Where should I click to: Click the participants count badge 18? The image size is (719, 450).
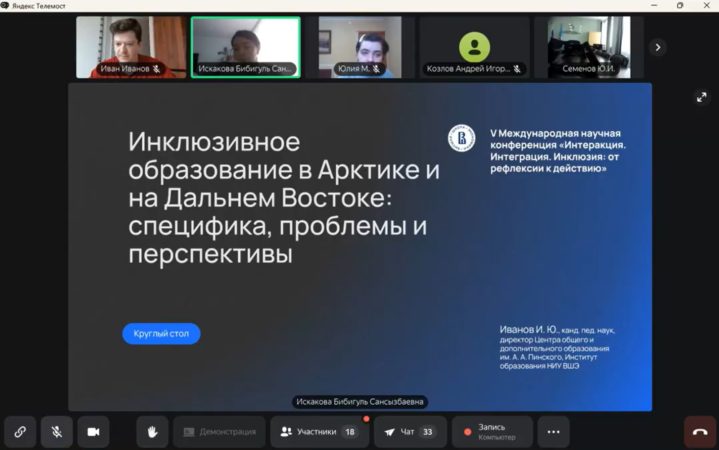350,432
